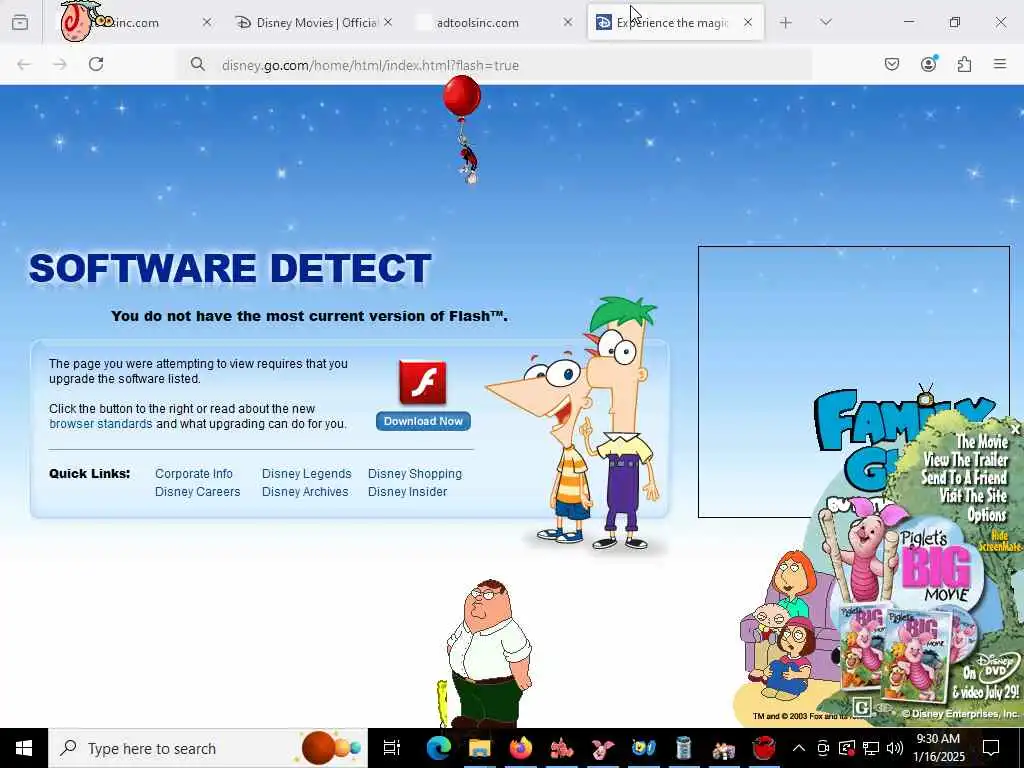1024x768 pixels.
Task: Choose Hide ScreenMate in the menu
Action: (x=1000, y=541)
